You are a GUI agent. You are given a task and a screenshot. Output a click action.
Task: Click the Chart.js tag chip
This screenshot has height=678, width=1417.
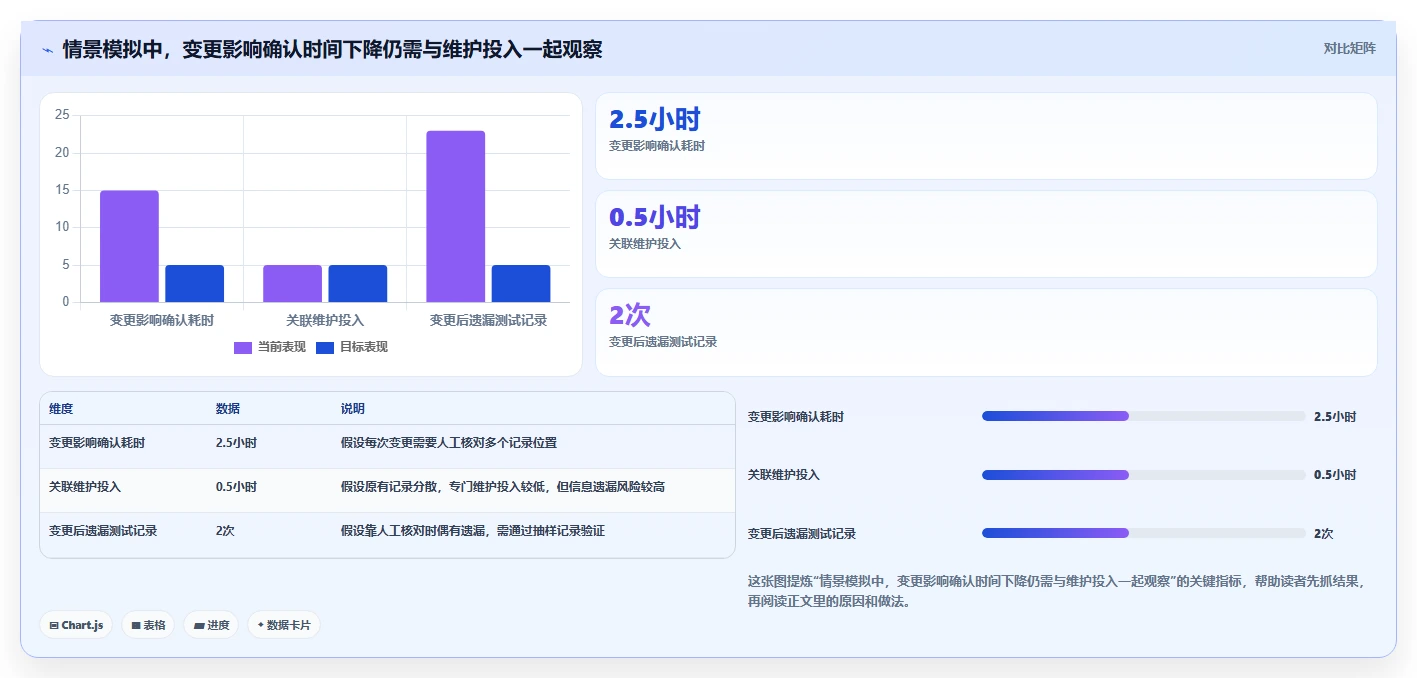tap(77, 625)
